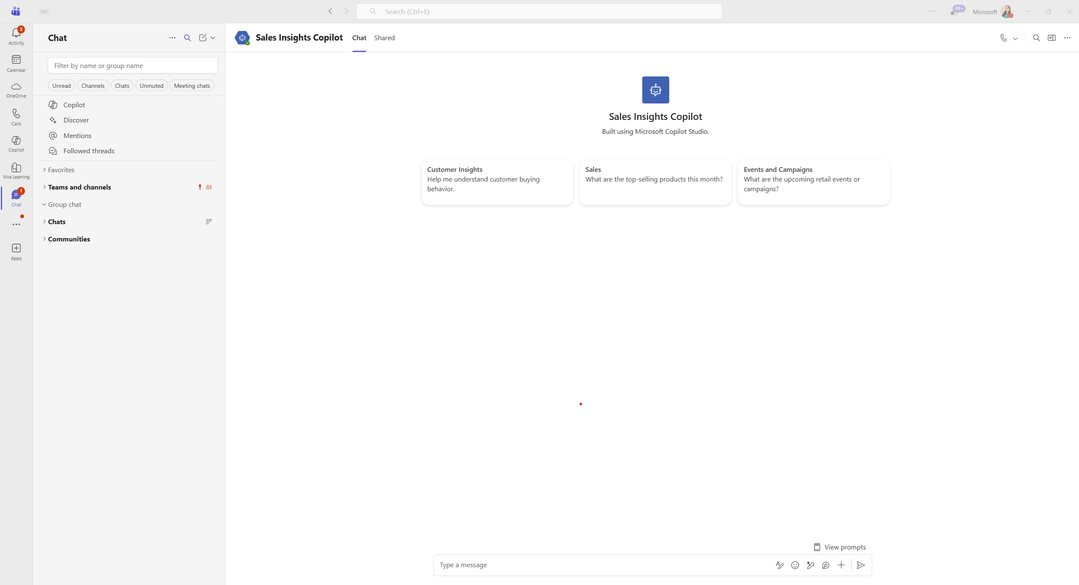Filter the chat list by Channels
Screen dimensions: 1079x585
[x=92, y=85]
